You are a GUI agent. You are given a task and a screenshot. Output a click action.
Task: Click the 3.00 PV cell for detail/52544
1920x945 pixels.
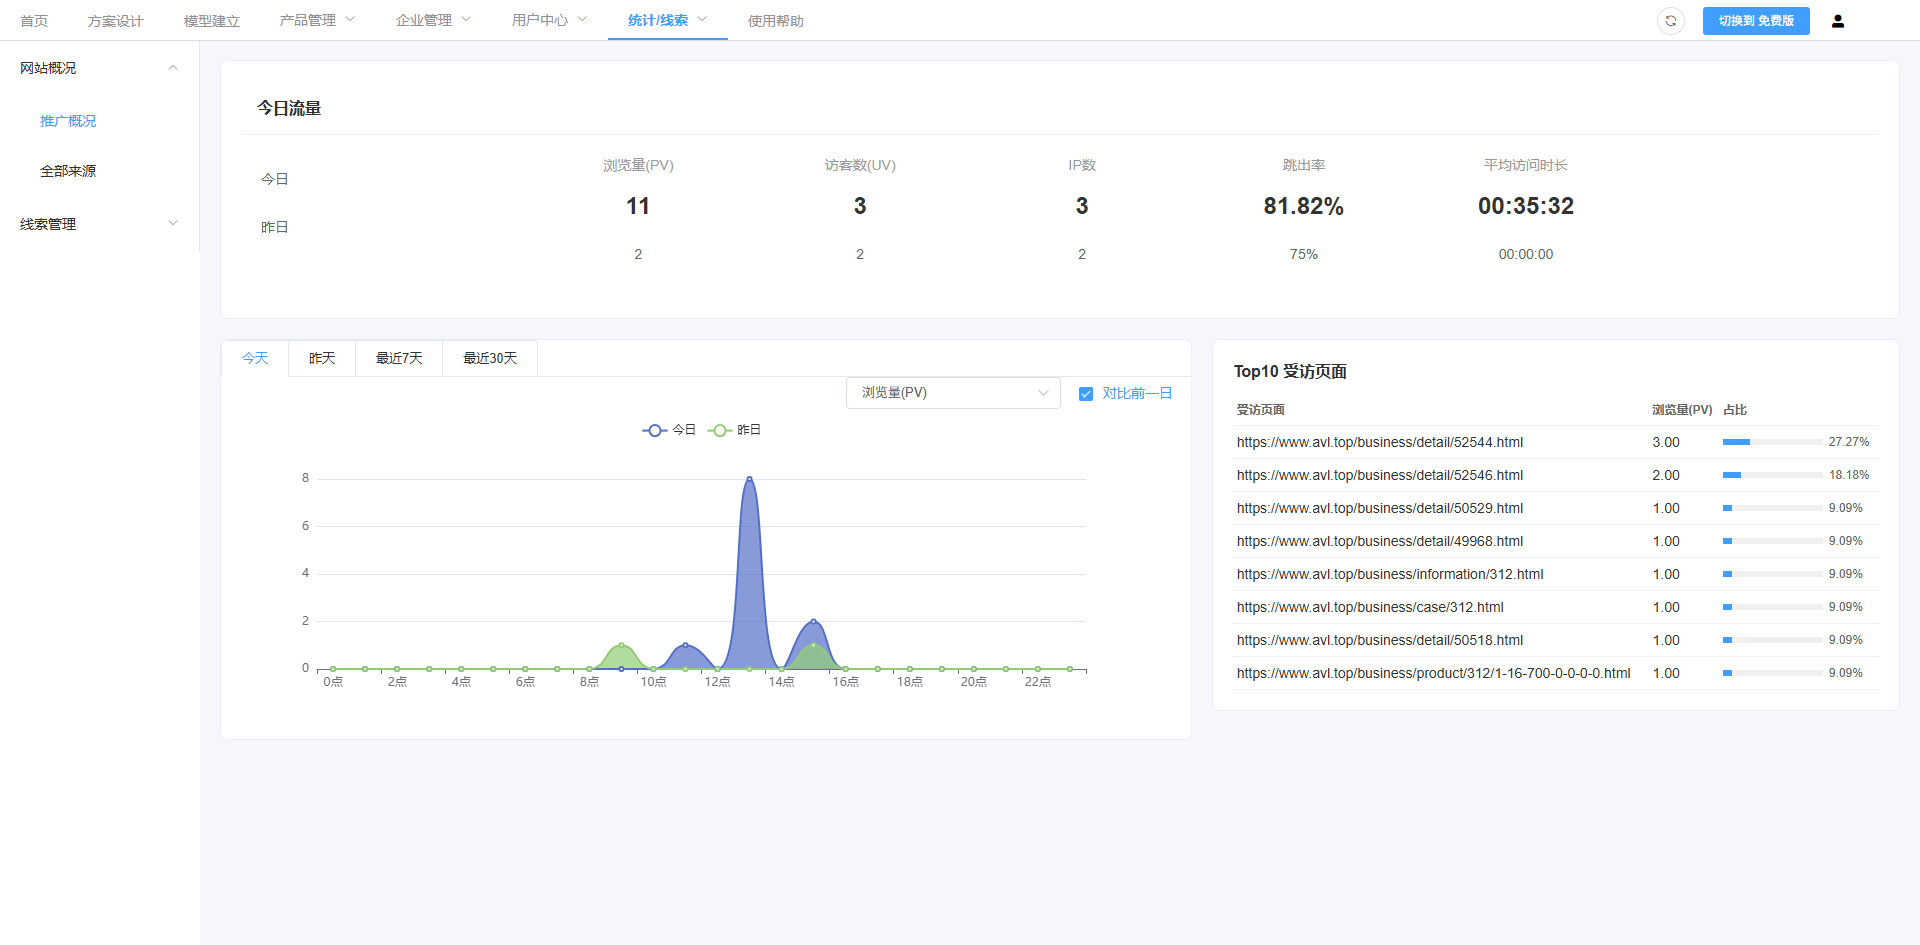[x=1666, y=442]
